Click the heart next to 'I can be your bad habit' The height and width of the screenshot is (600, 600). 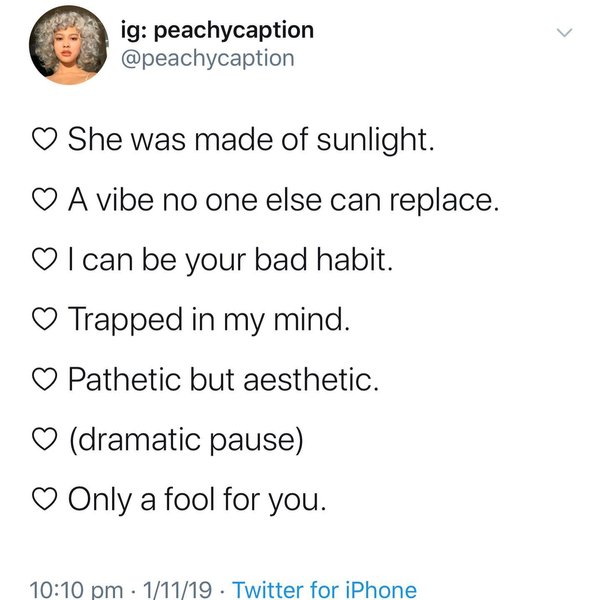tap(48, 260)
